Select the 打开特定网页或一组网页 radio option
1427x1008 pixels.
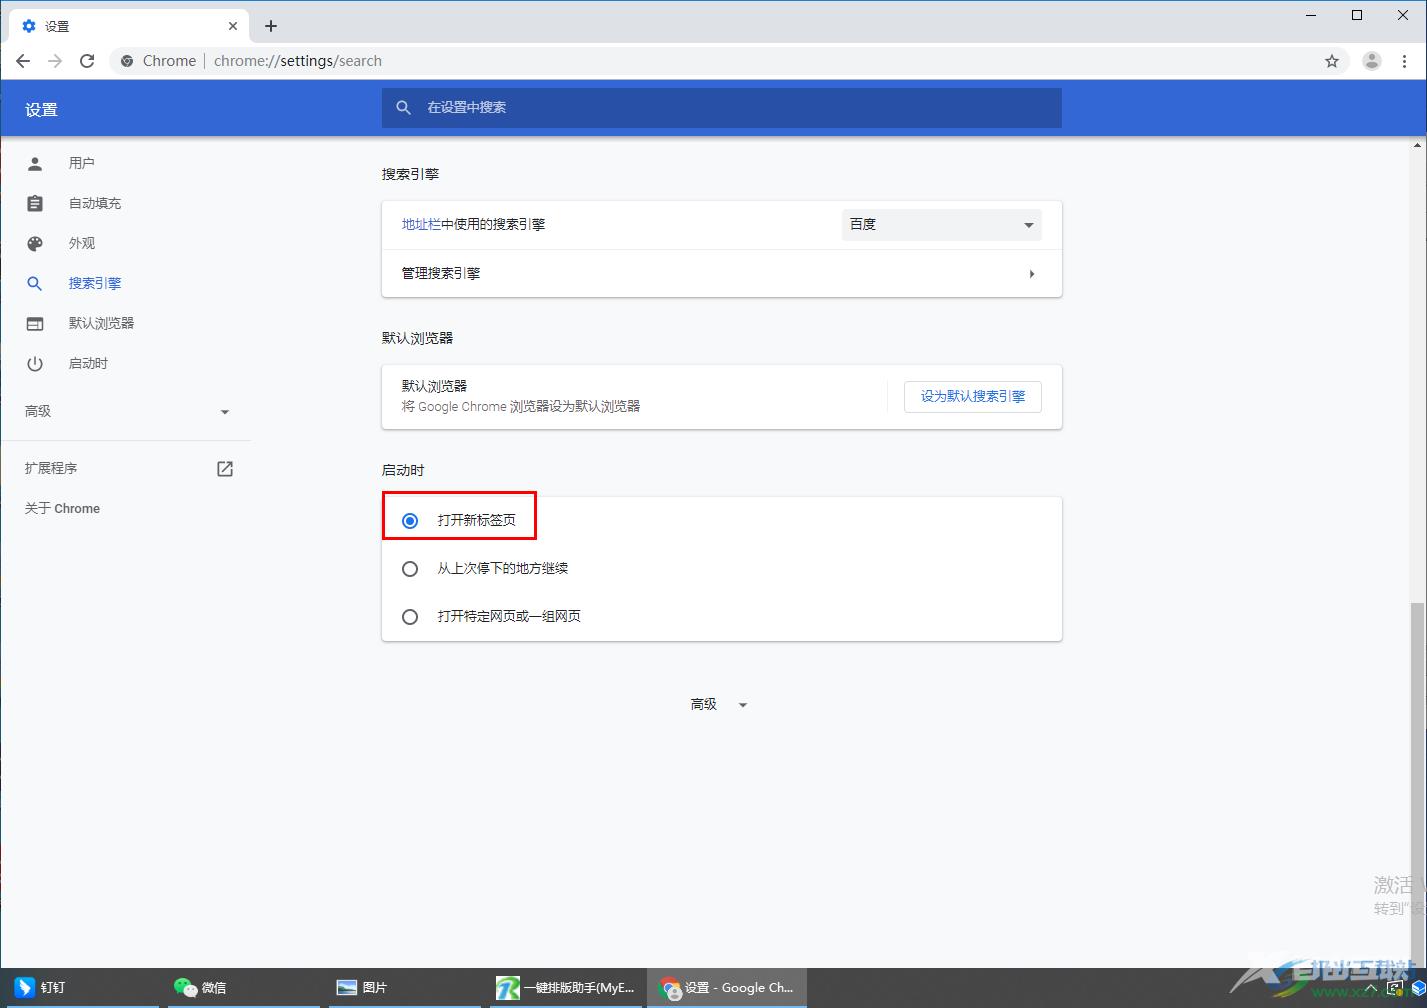click(410, 617)
